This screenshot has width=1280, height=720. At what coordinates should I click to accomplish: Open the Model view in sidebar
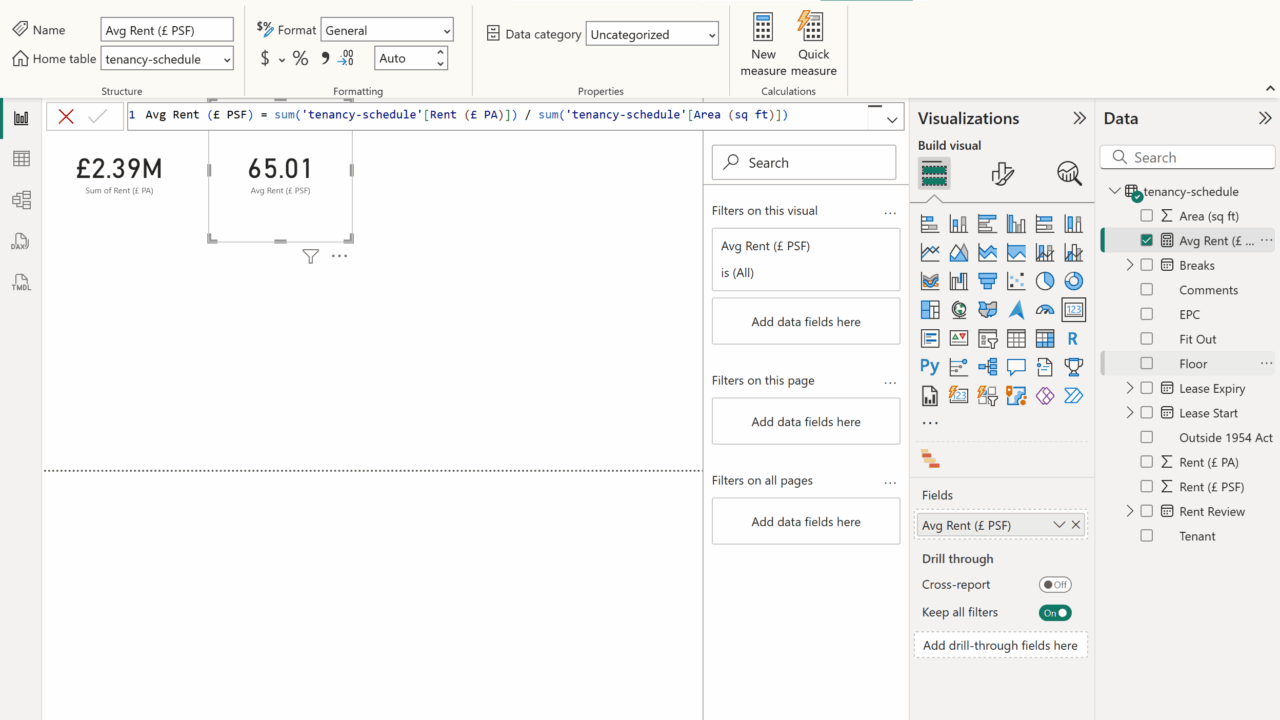click(21, 200)
